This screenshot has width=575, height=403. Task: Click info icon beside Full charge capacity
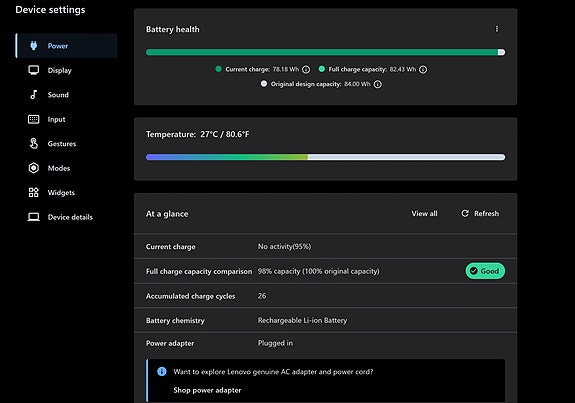[x=423, y=69]
